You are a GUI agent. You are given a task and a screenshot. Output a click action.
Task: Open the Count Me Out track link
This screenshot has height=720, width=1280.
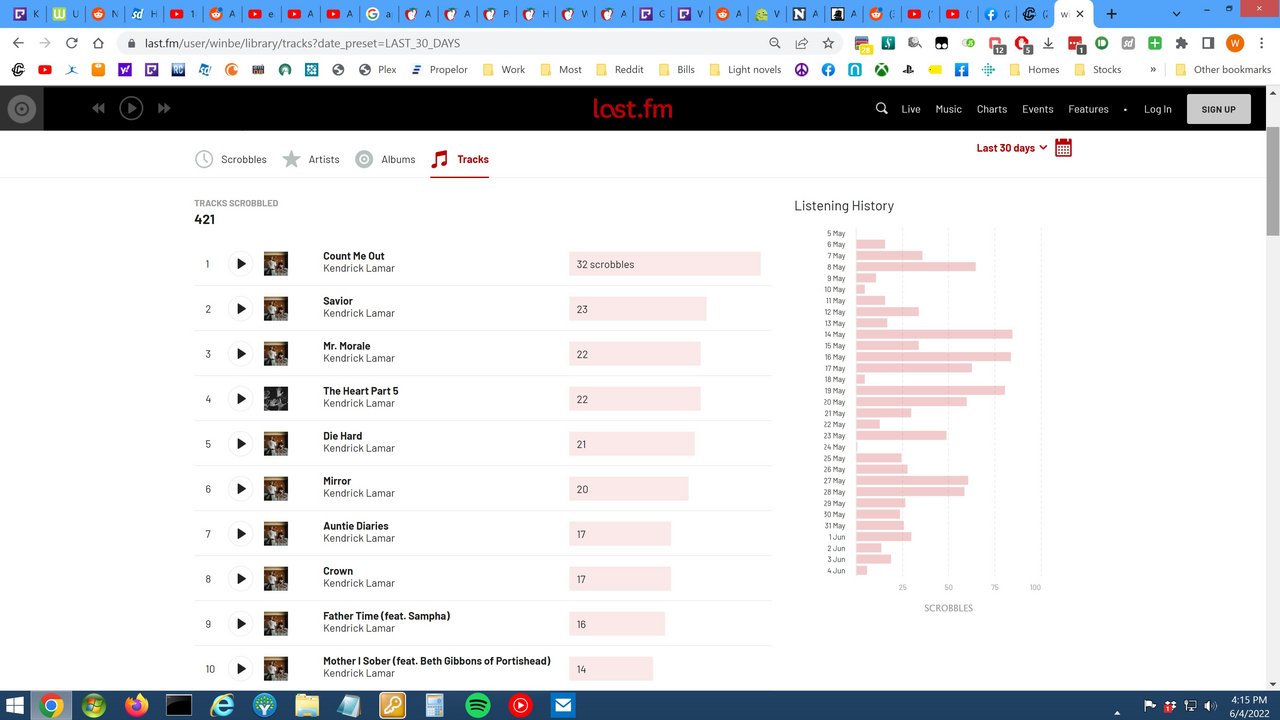point(354,256)
